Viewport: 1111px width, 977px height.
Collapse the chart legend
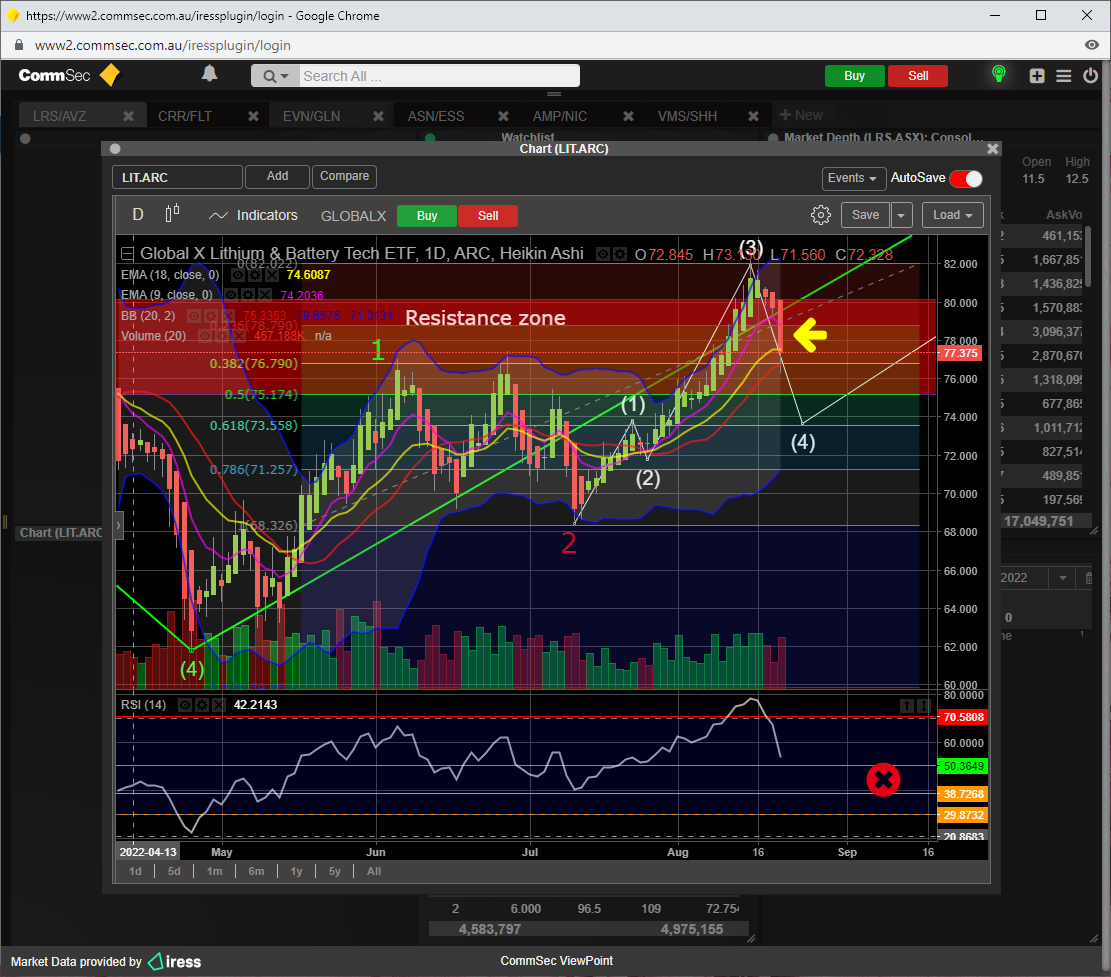pyautogui.click(x=128, y=254)
